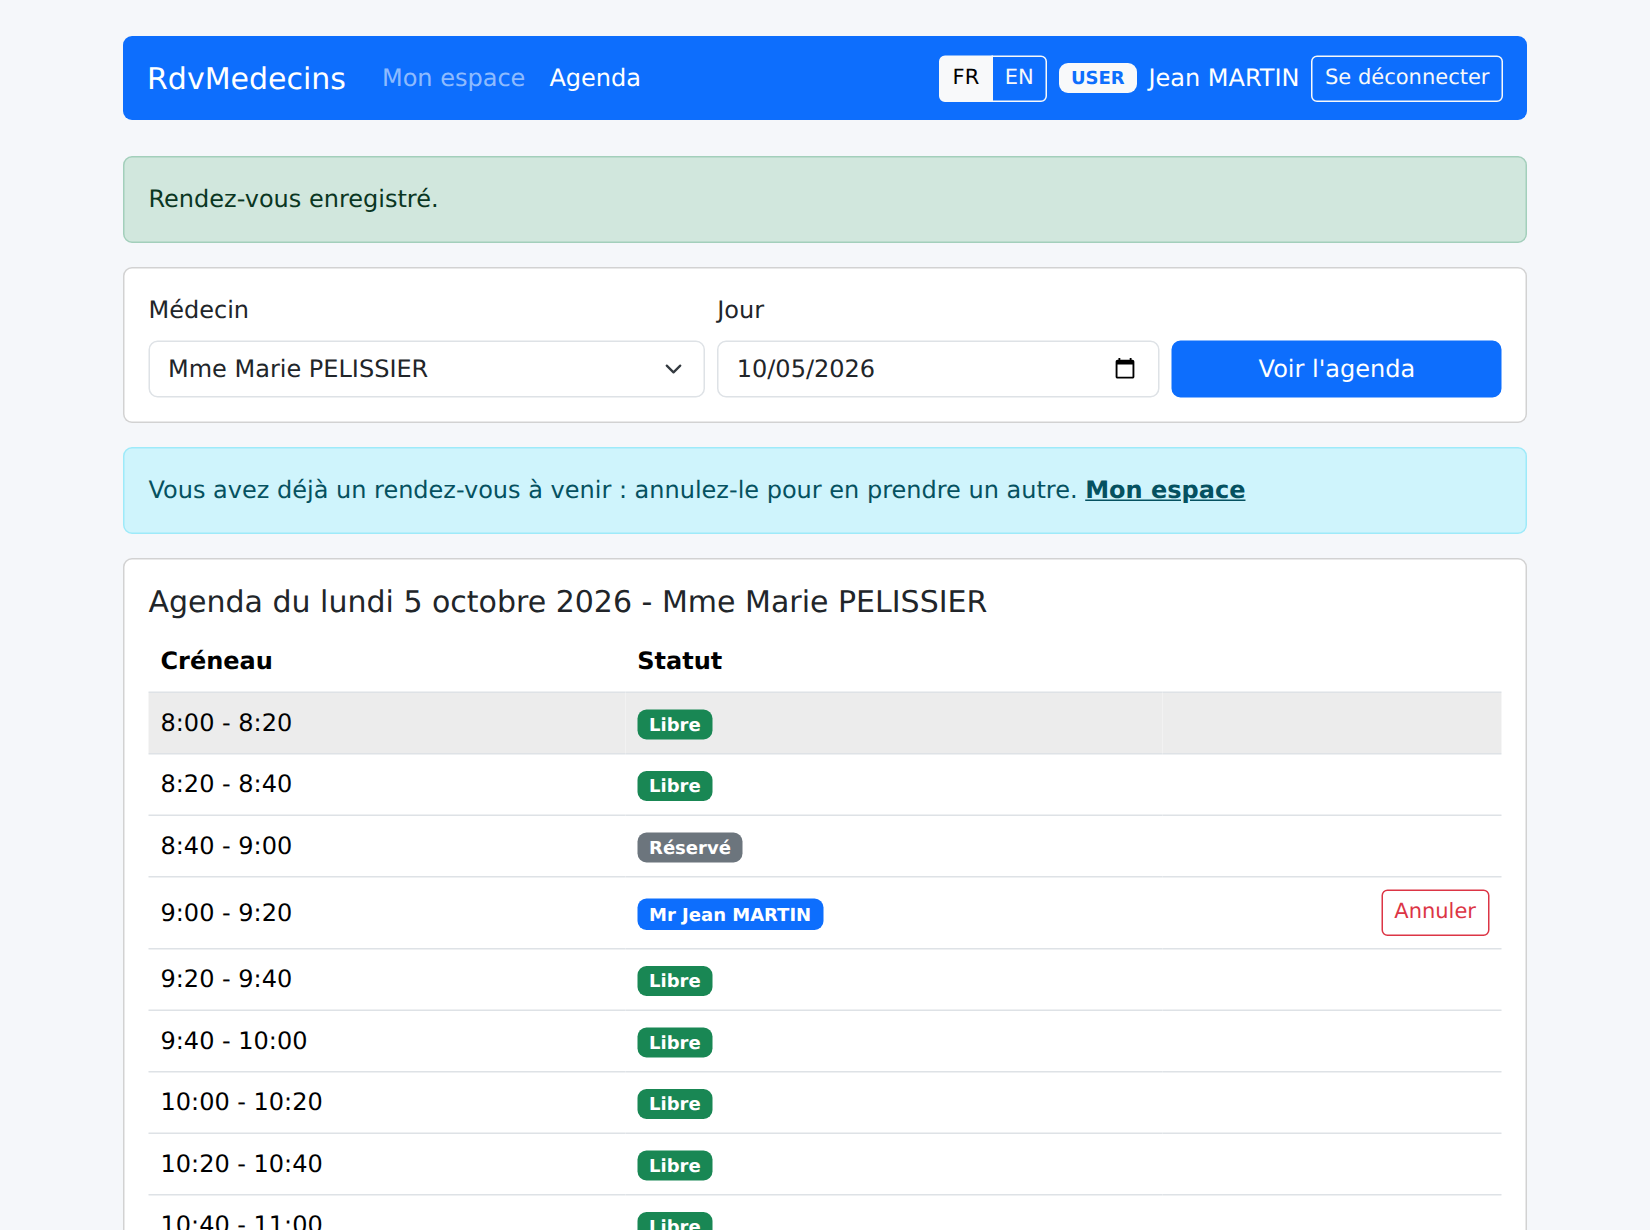
Task: Click the Rendez-vous enregistré success message
Action: (825, 199)
